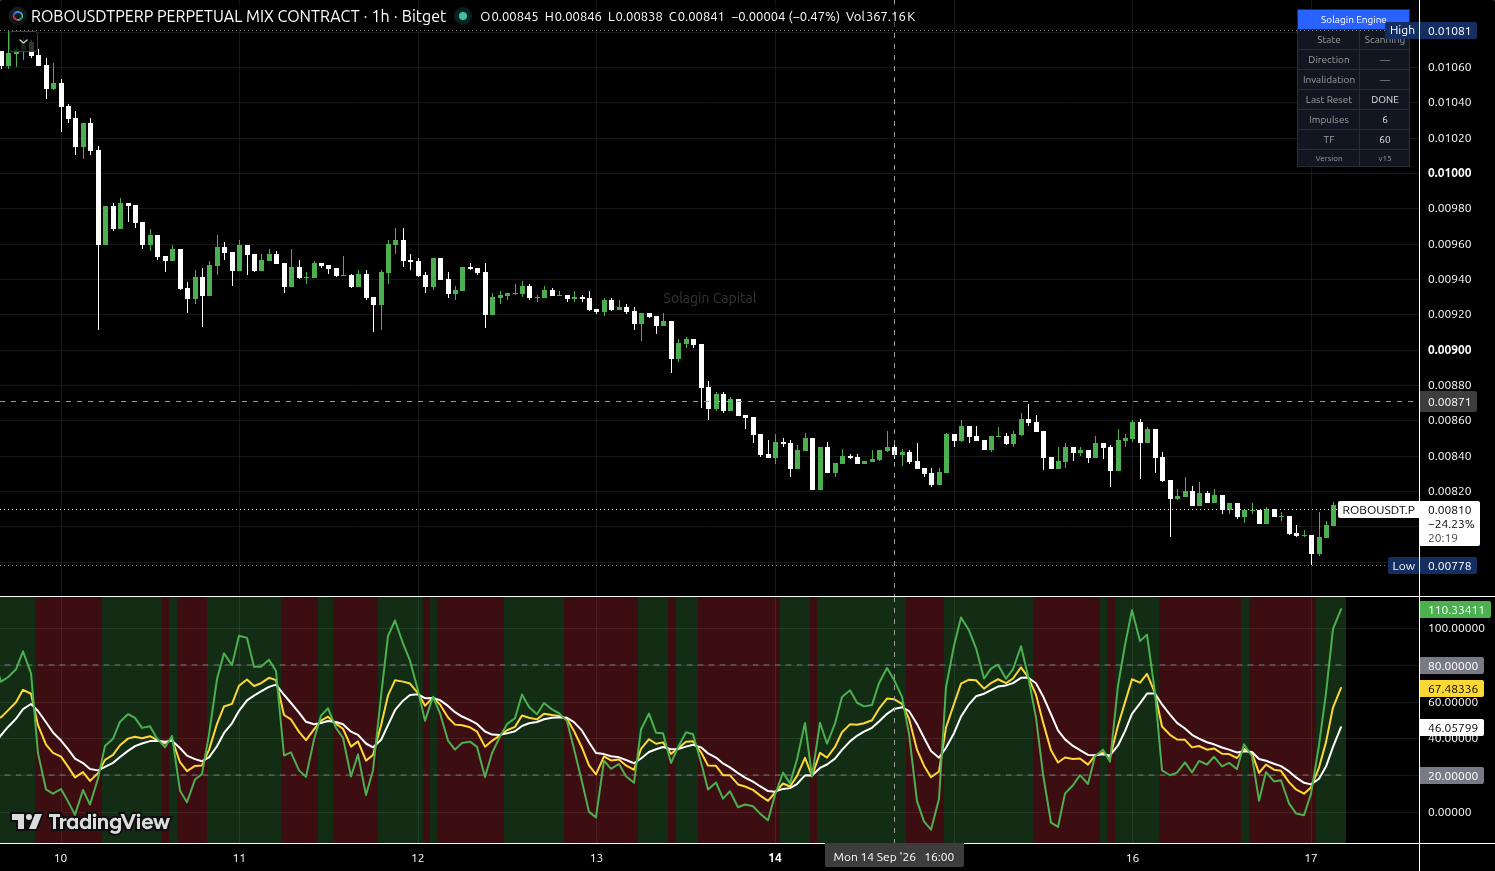Open the TradingView logo link

[90, 822]
